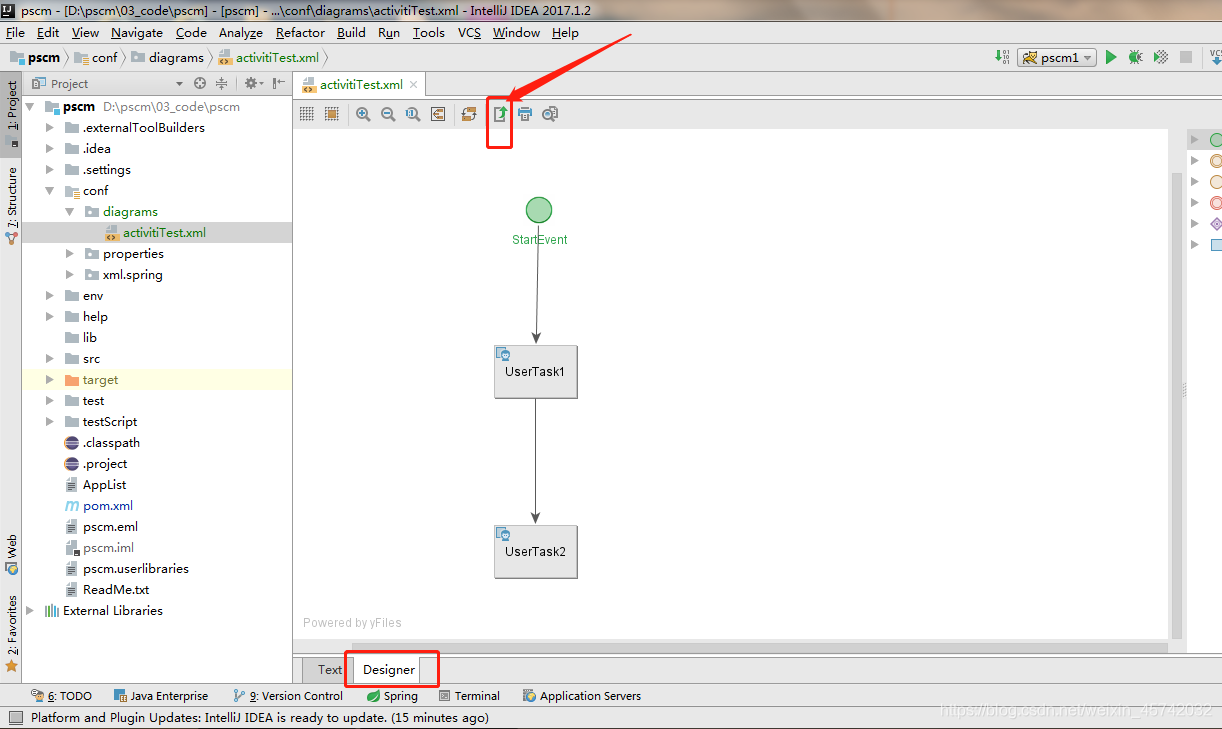Show the diagram print preview
This screenshot has height=729, width=1222.
coord(550,114)
